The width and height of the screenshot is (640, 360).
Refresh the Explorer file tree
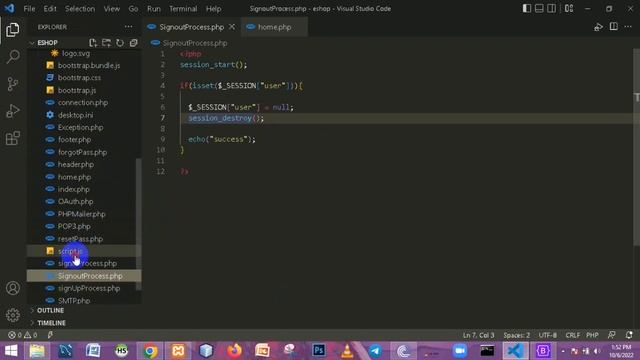tap(120, 43)
